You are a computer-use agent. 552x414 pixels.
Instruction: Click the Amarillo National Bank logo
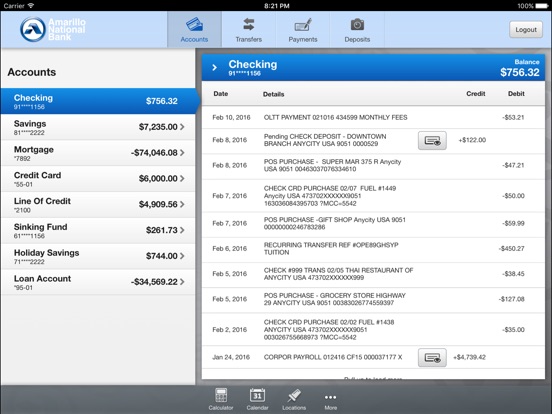53,30
